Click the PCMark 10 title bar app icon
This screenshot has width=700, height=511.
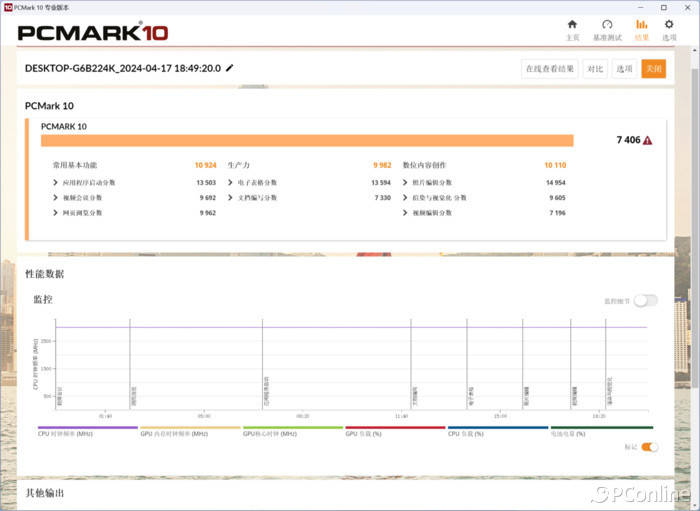(x=7, y=6)
